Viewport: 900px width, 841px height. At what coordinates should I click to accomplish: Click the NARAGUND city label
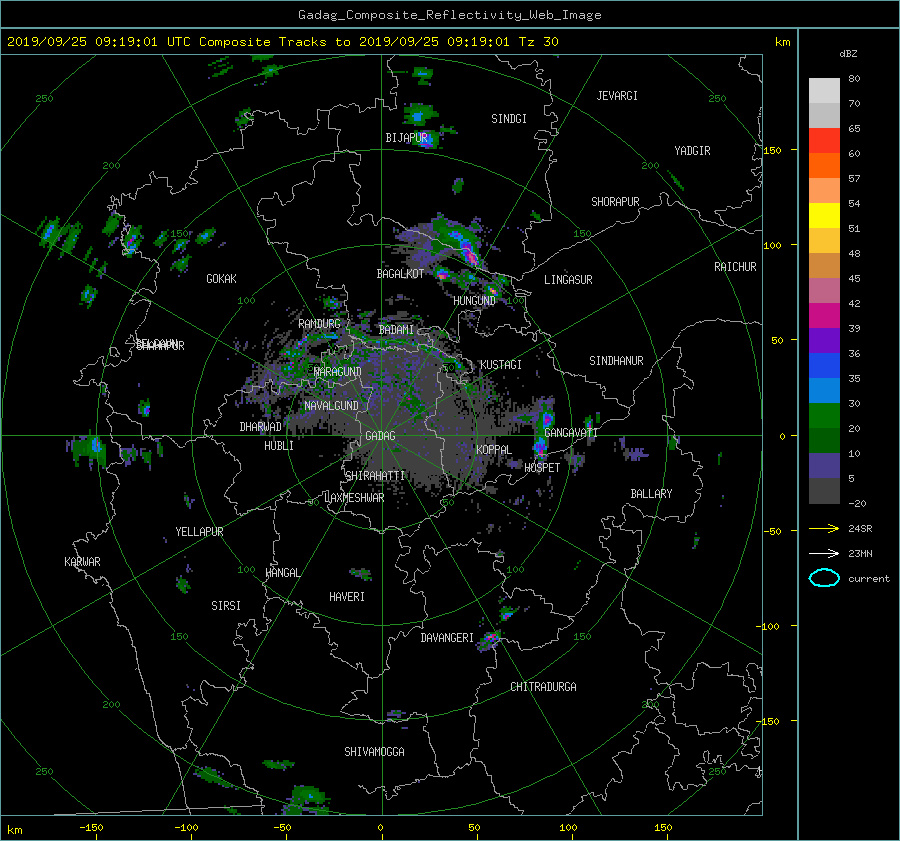pos(338,371)
